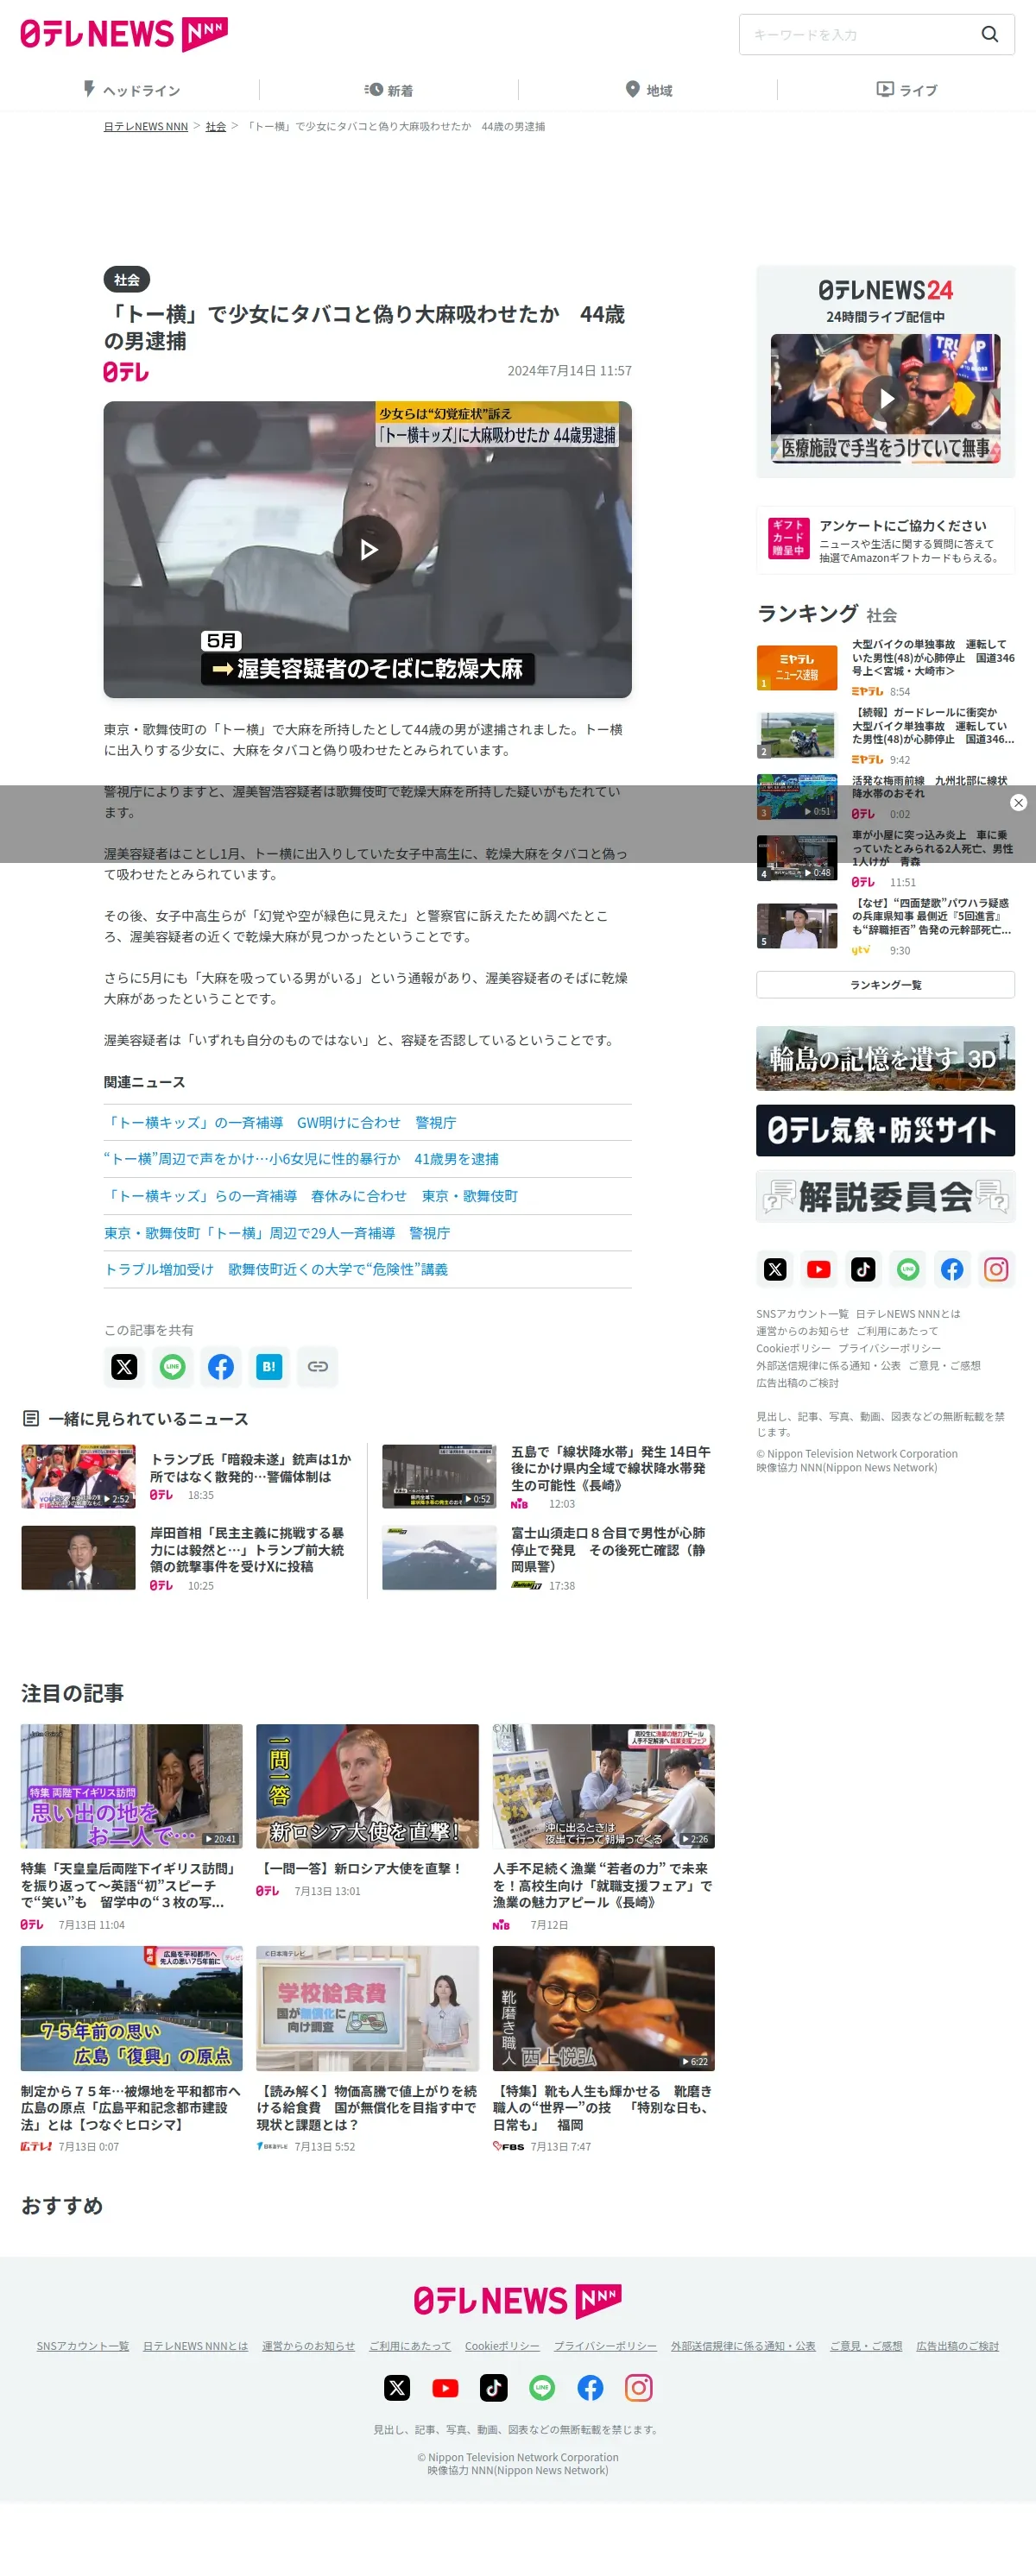The image size is (1036, 2576).
Task: Click footer ご意見・ご感想 link
Action: pos(866,2346)
